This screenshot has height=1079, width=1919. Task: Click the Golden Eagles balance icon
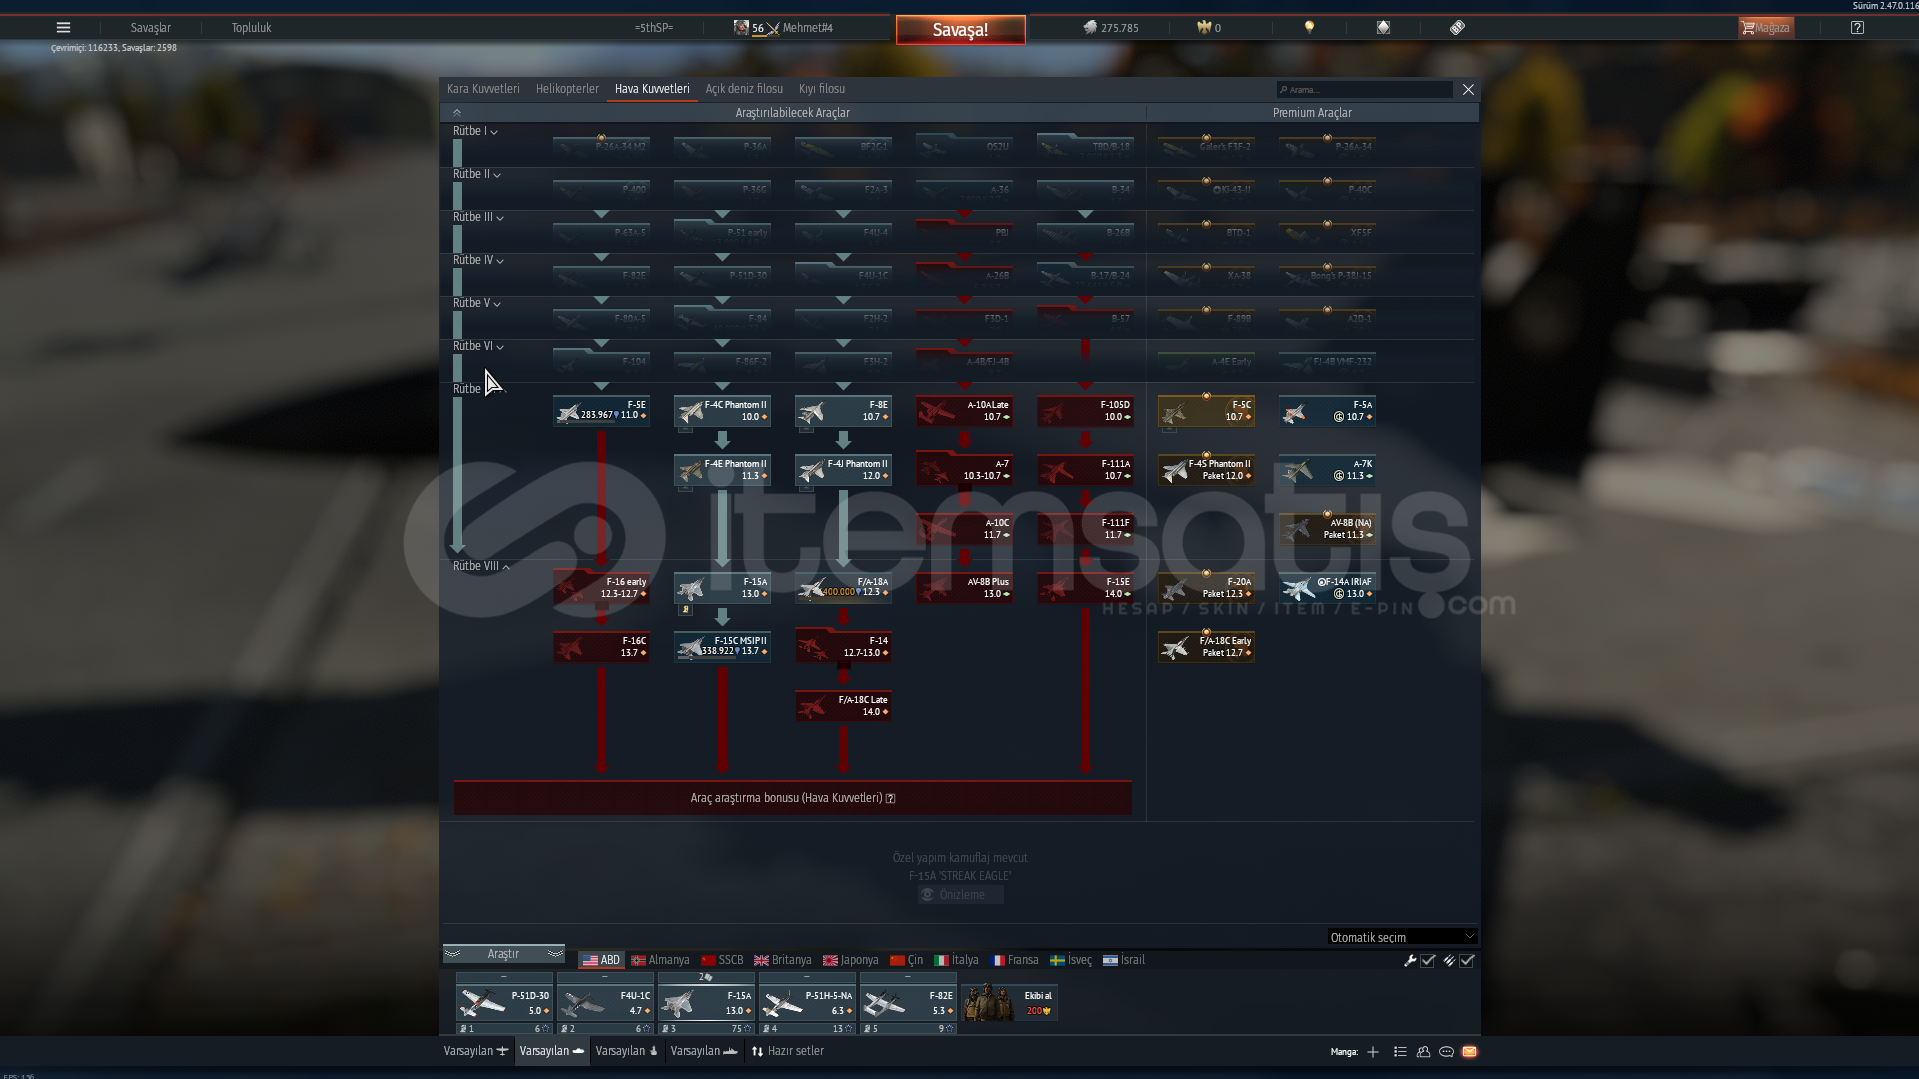point(1204,28)
